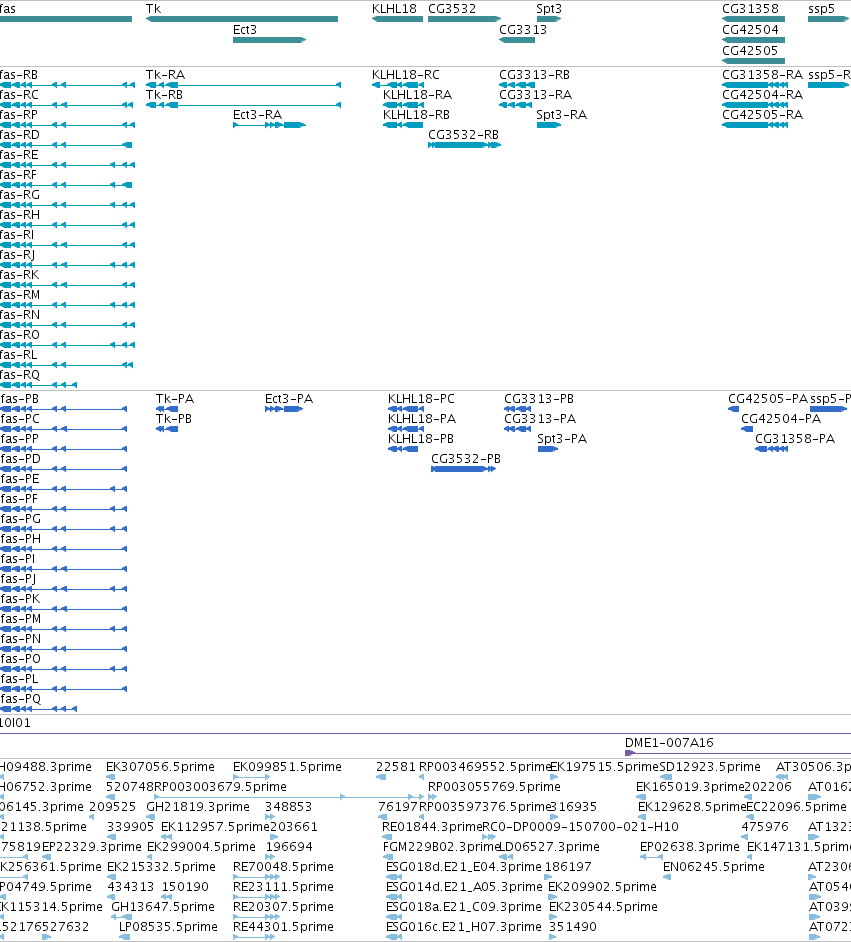
Task: Select the RE70048.5prime EST label
Action: click(283, 867)
